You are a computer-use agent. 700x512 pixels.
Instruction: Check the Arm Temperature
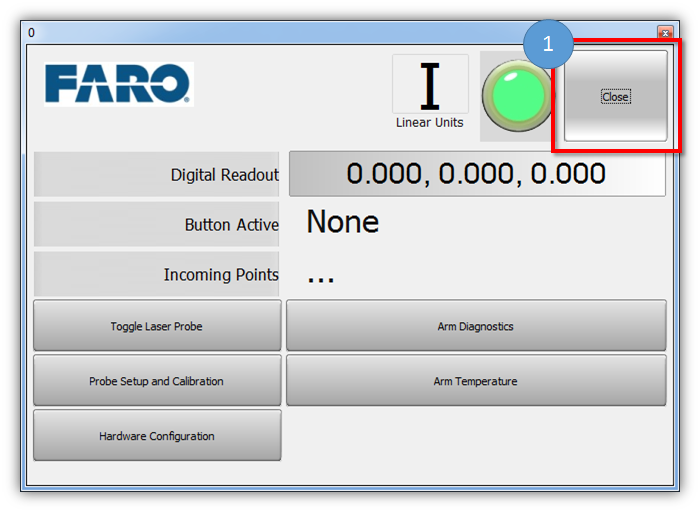(x=476, y=381)
